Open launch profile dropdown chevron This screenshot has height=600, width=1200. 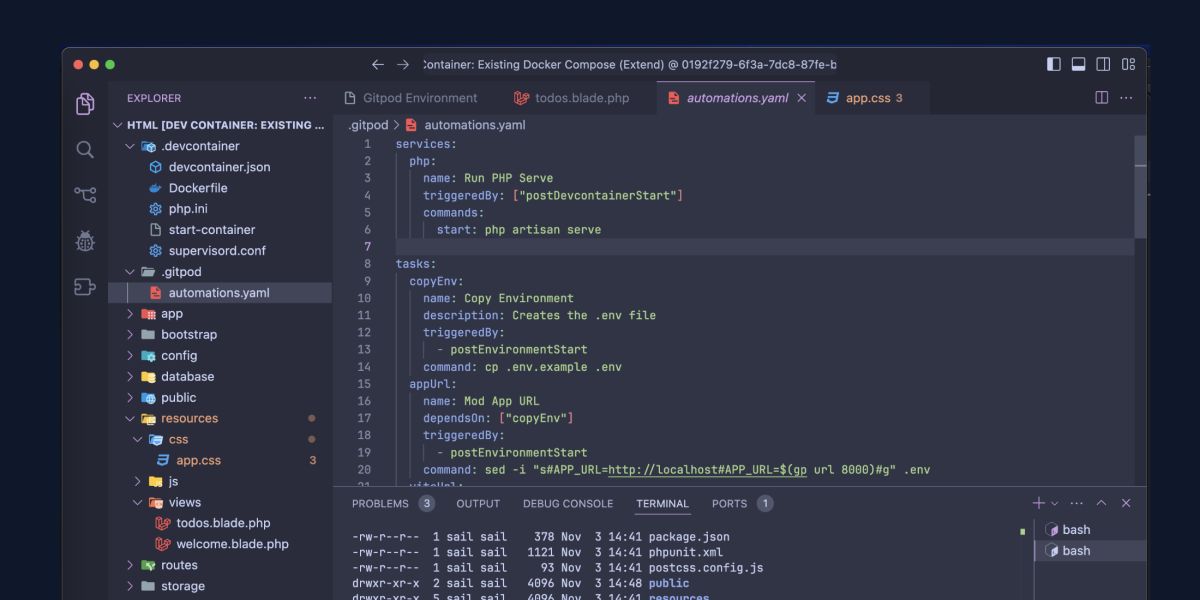click(x=1054, y=504)
